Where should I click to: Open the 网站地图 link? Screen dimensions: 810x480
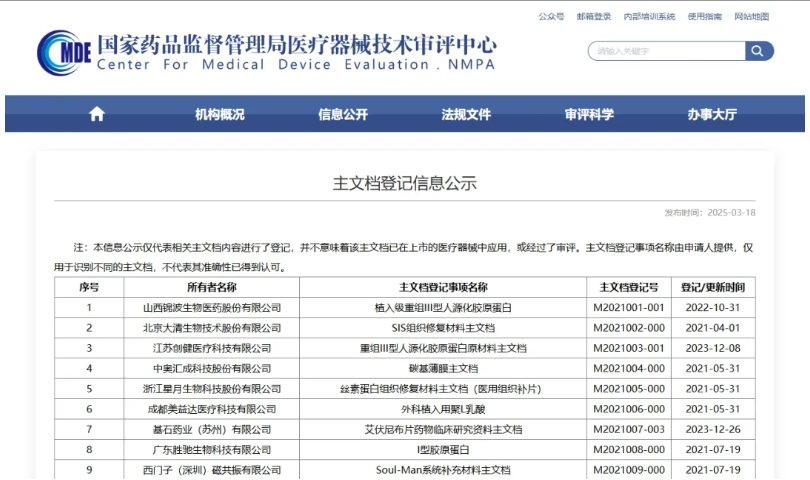point(751,16)
